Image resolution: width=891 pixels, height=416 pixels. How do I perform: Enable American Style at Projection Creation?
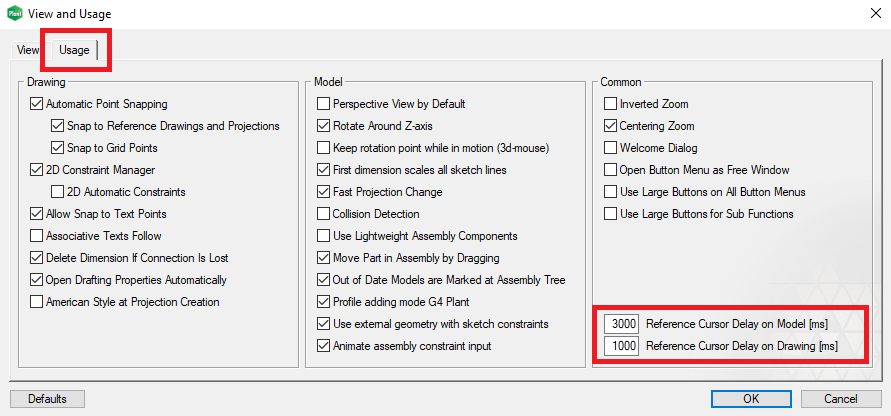37,302
